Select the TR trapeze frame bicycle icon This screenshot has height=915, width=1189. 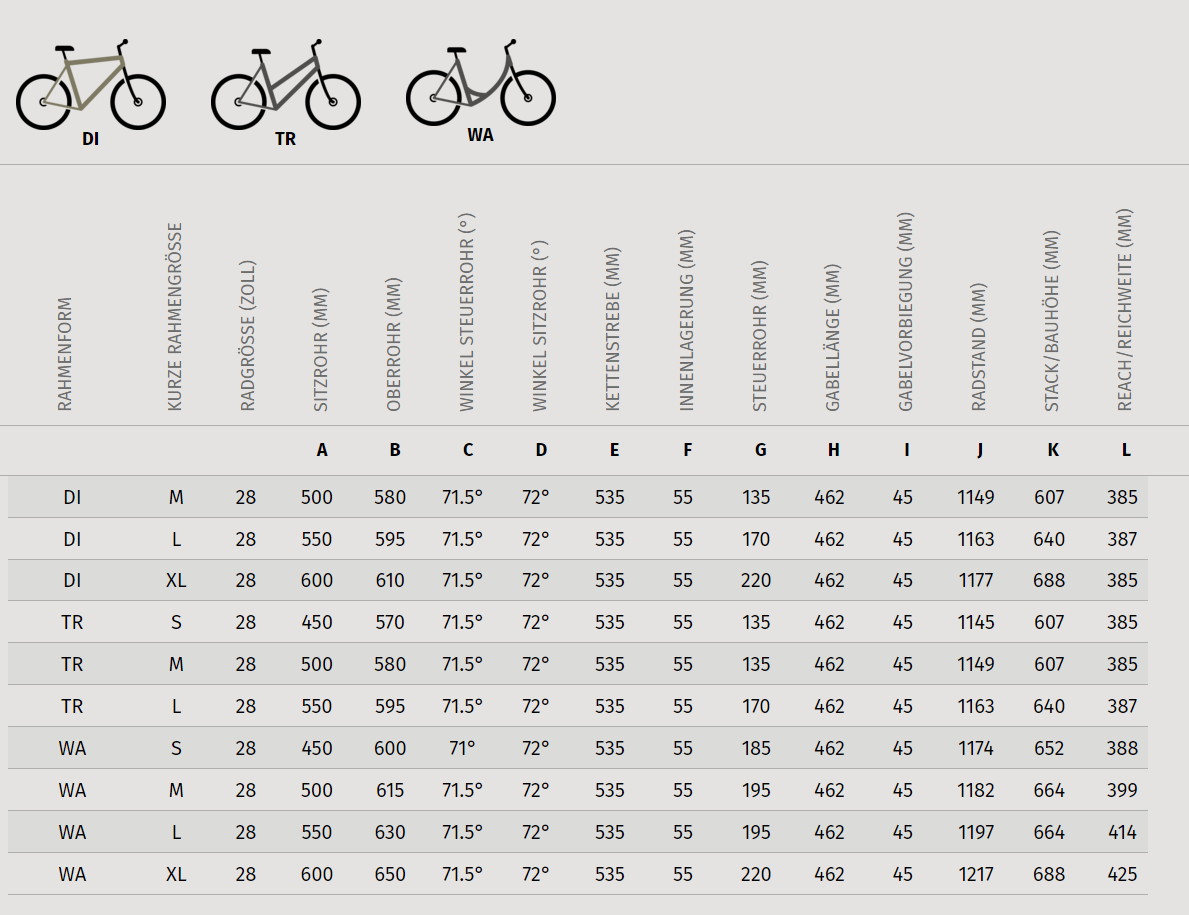pyautogui.click(x=286, y=84)
